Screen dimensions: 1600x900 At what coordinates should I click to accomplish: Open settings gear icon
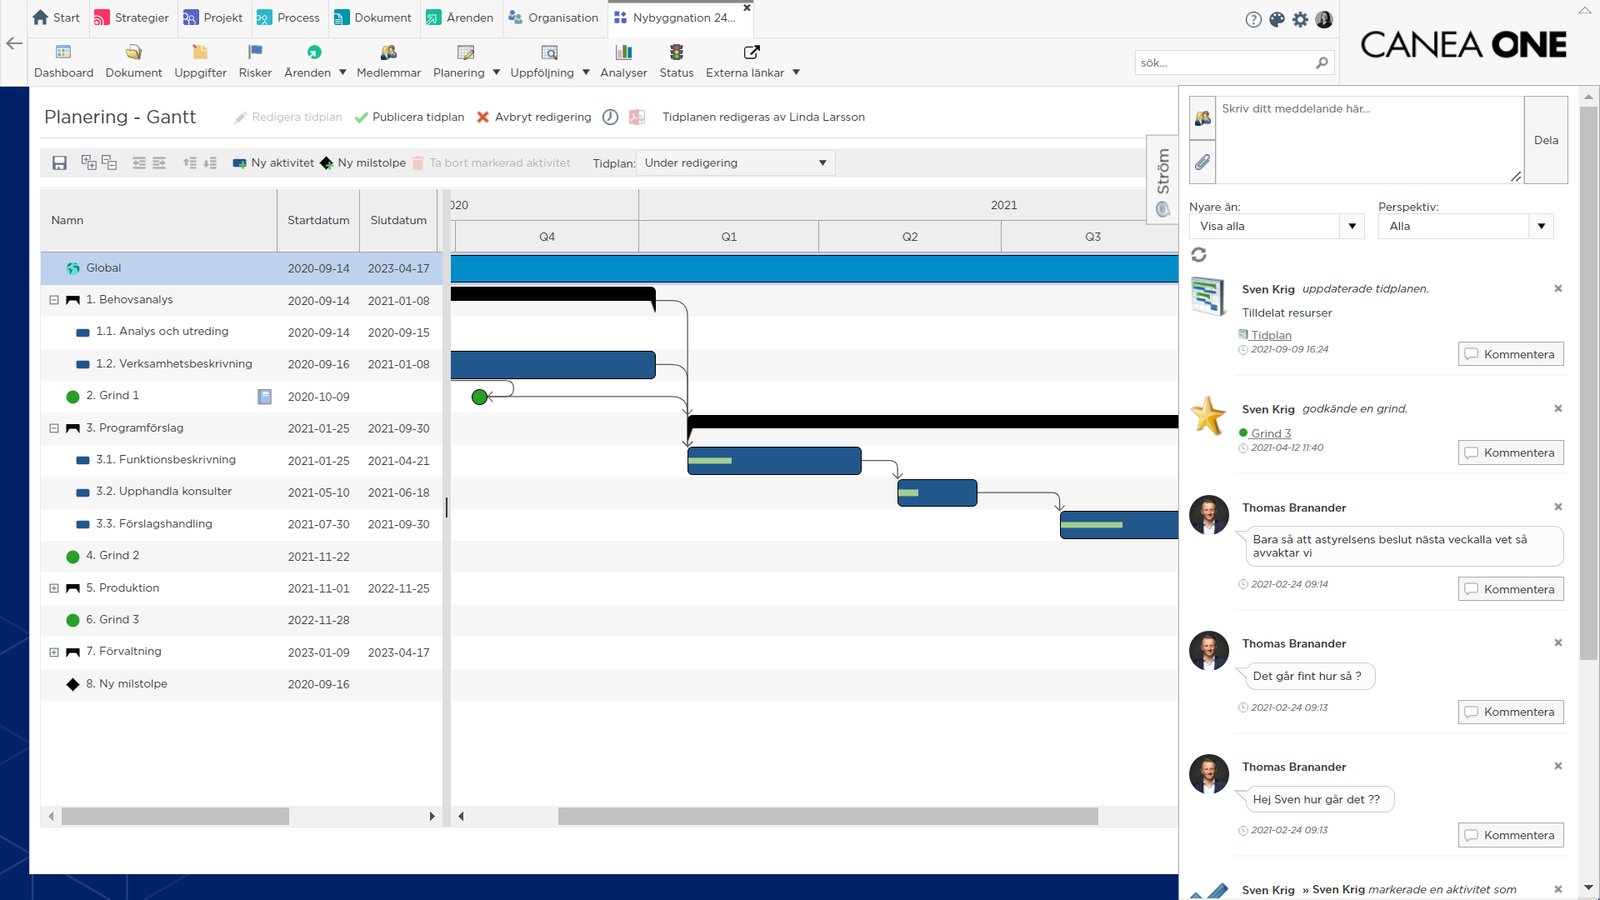(x=1300, y=19)
